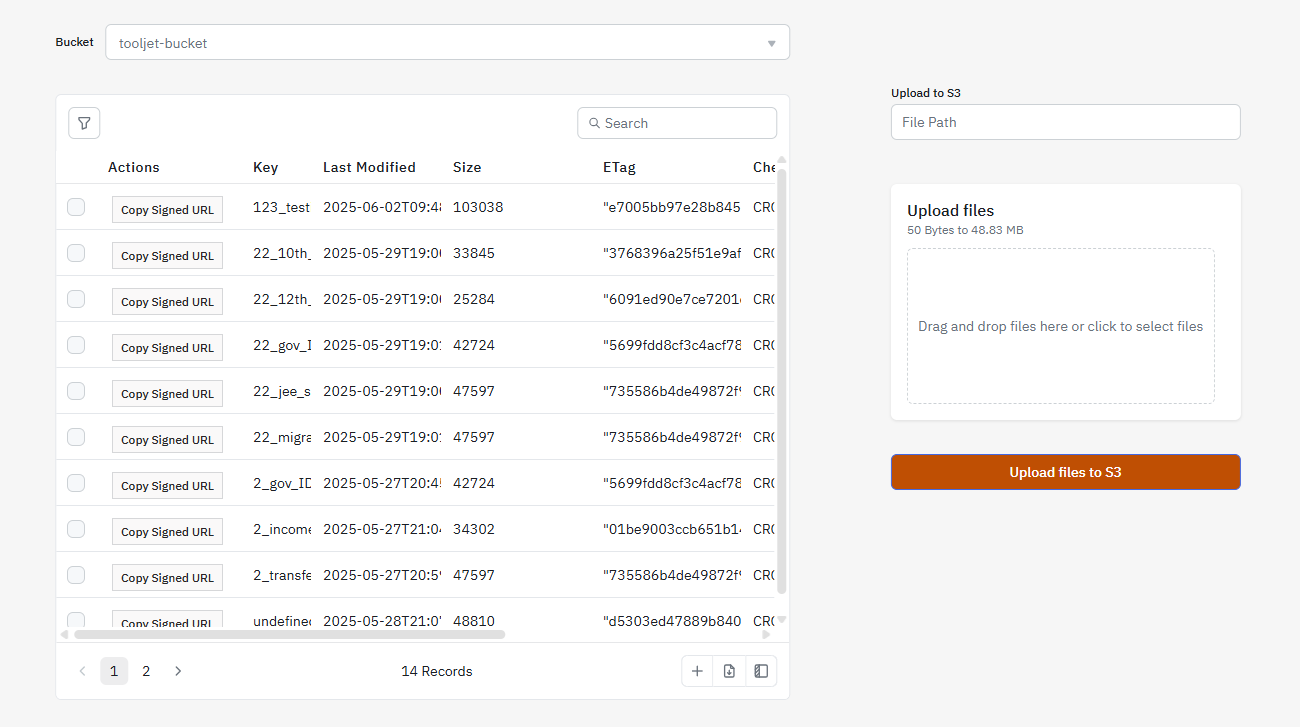This screenshot has width=1300, height=727.
Task: Open the Bucket dropdown tooljet-bucket
Action: (x=440, y=43)
